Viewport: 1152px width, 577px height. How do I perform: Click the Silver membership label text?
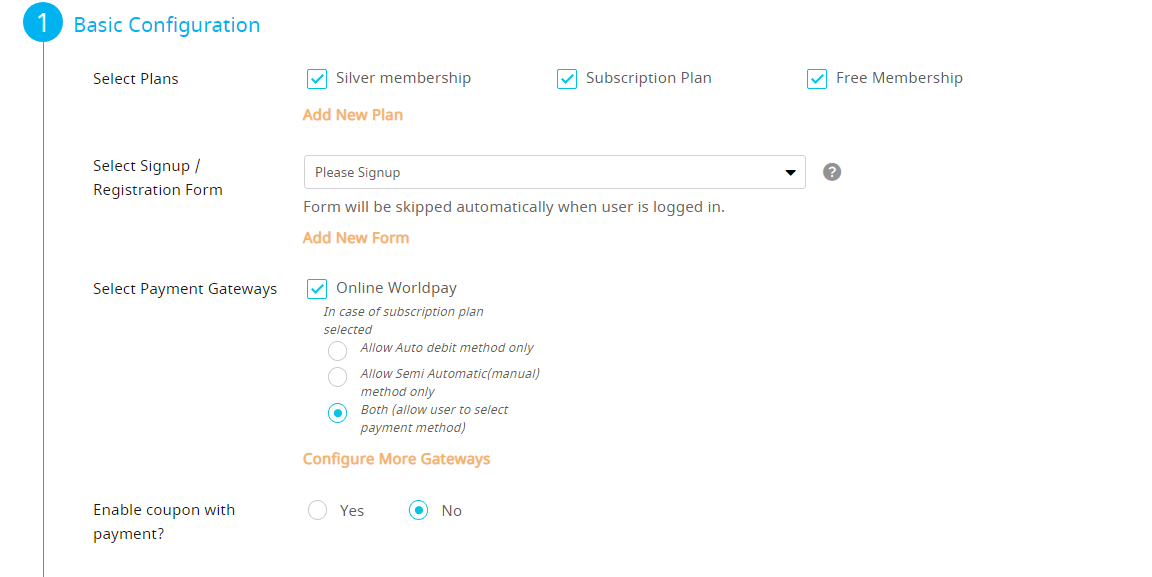(x=403, y=78)
